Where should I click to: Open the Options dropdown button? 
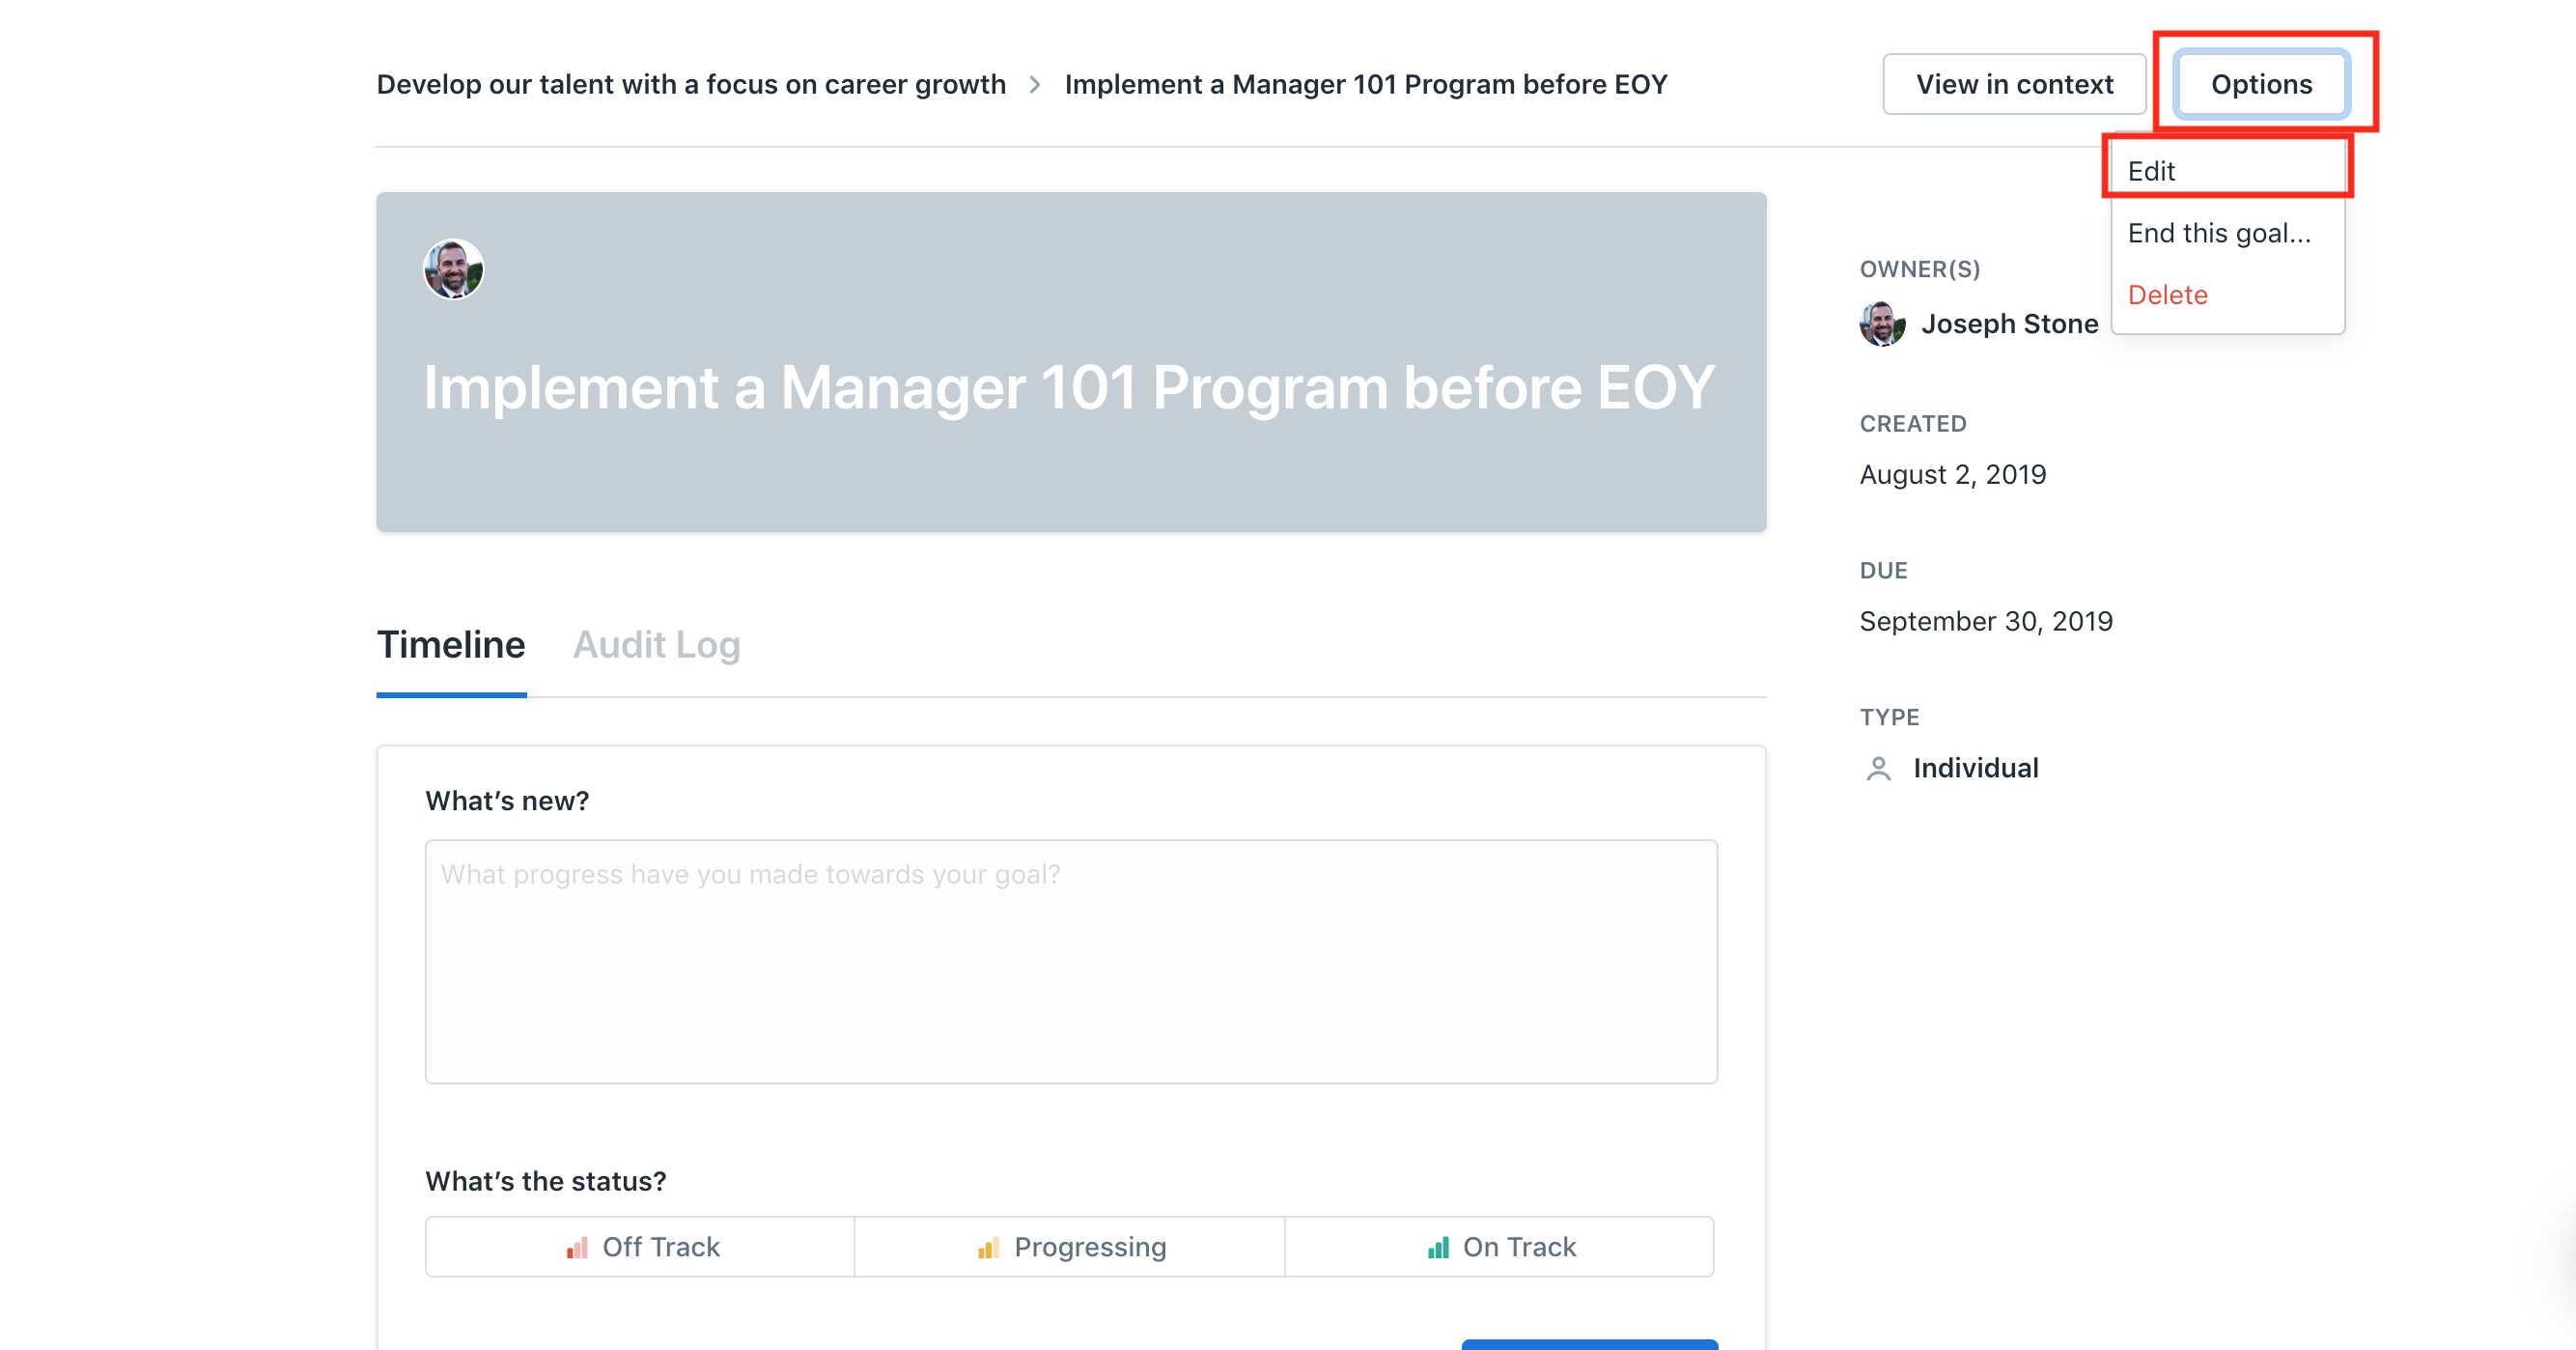point(2261,84)
